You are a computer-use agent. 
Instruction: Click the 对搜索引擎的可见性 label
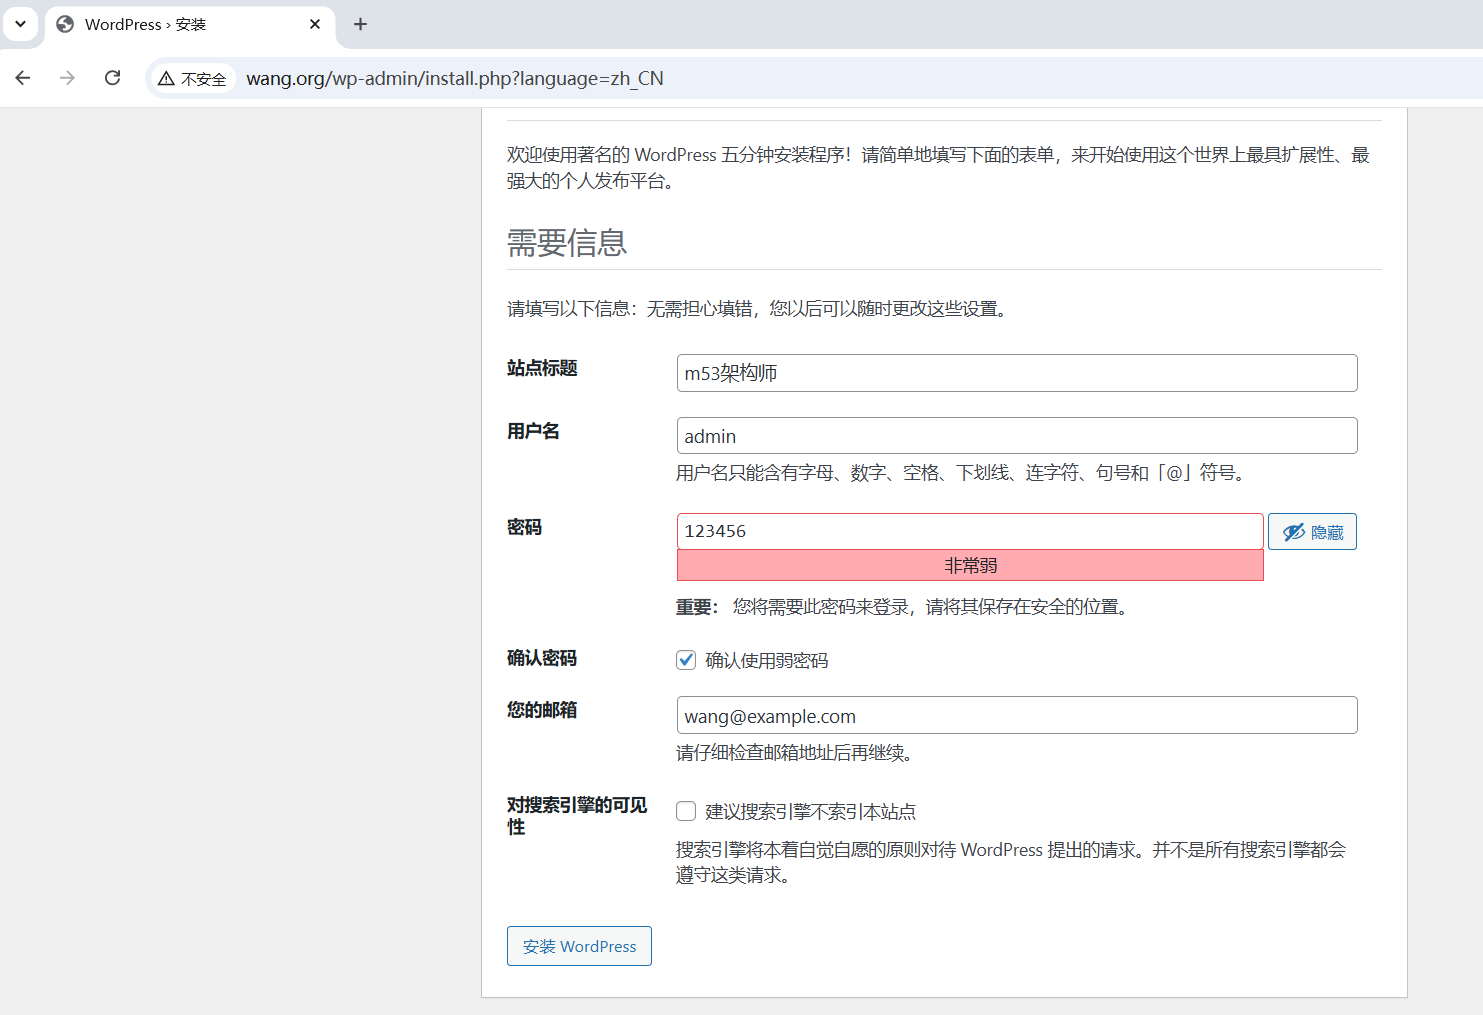[x=577, y=816]
